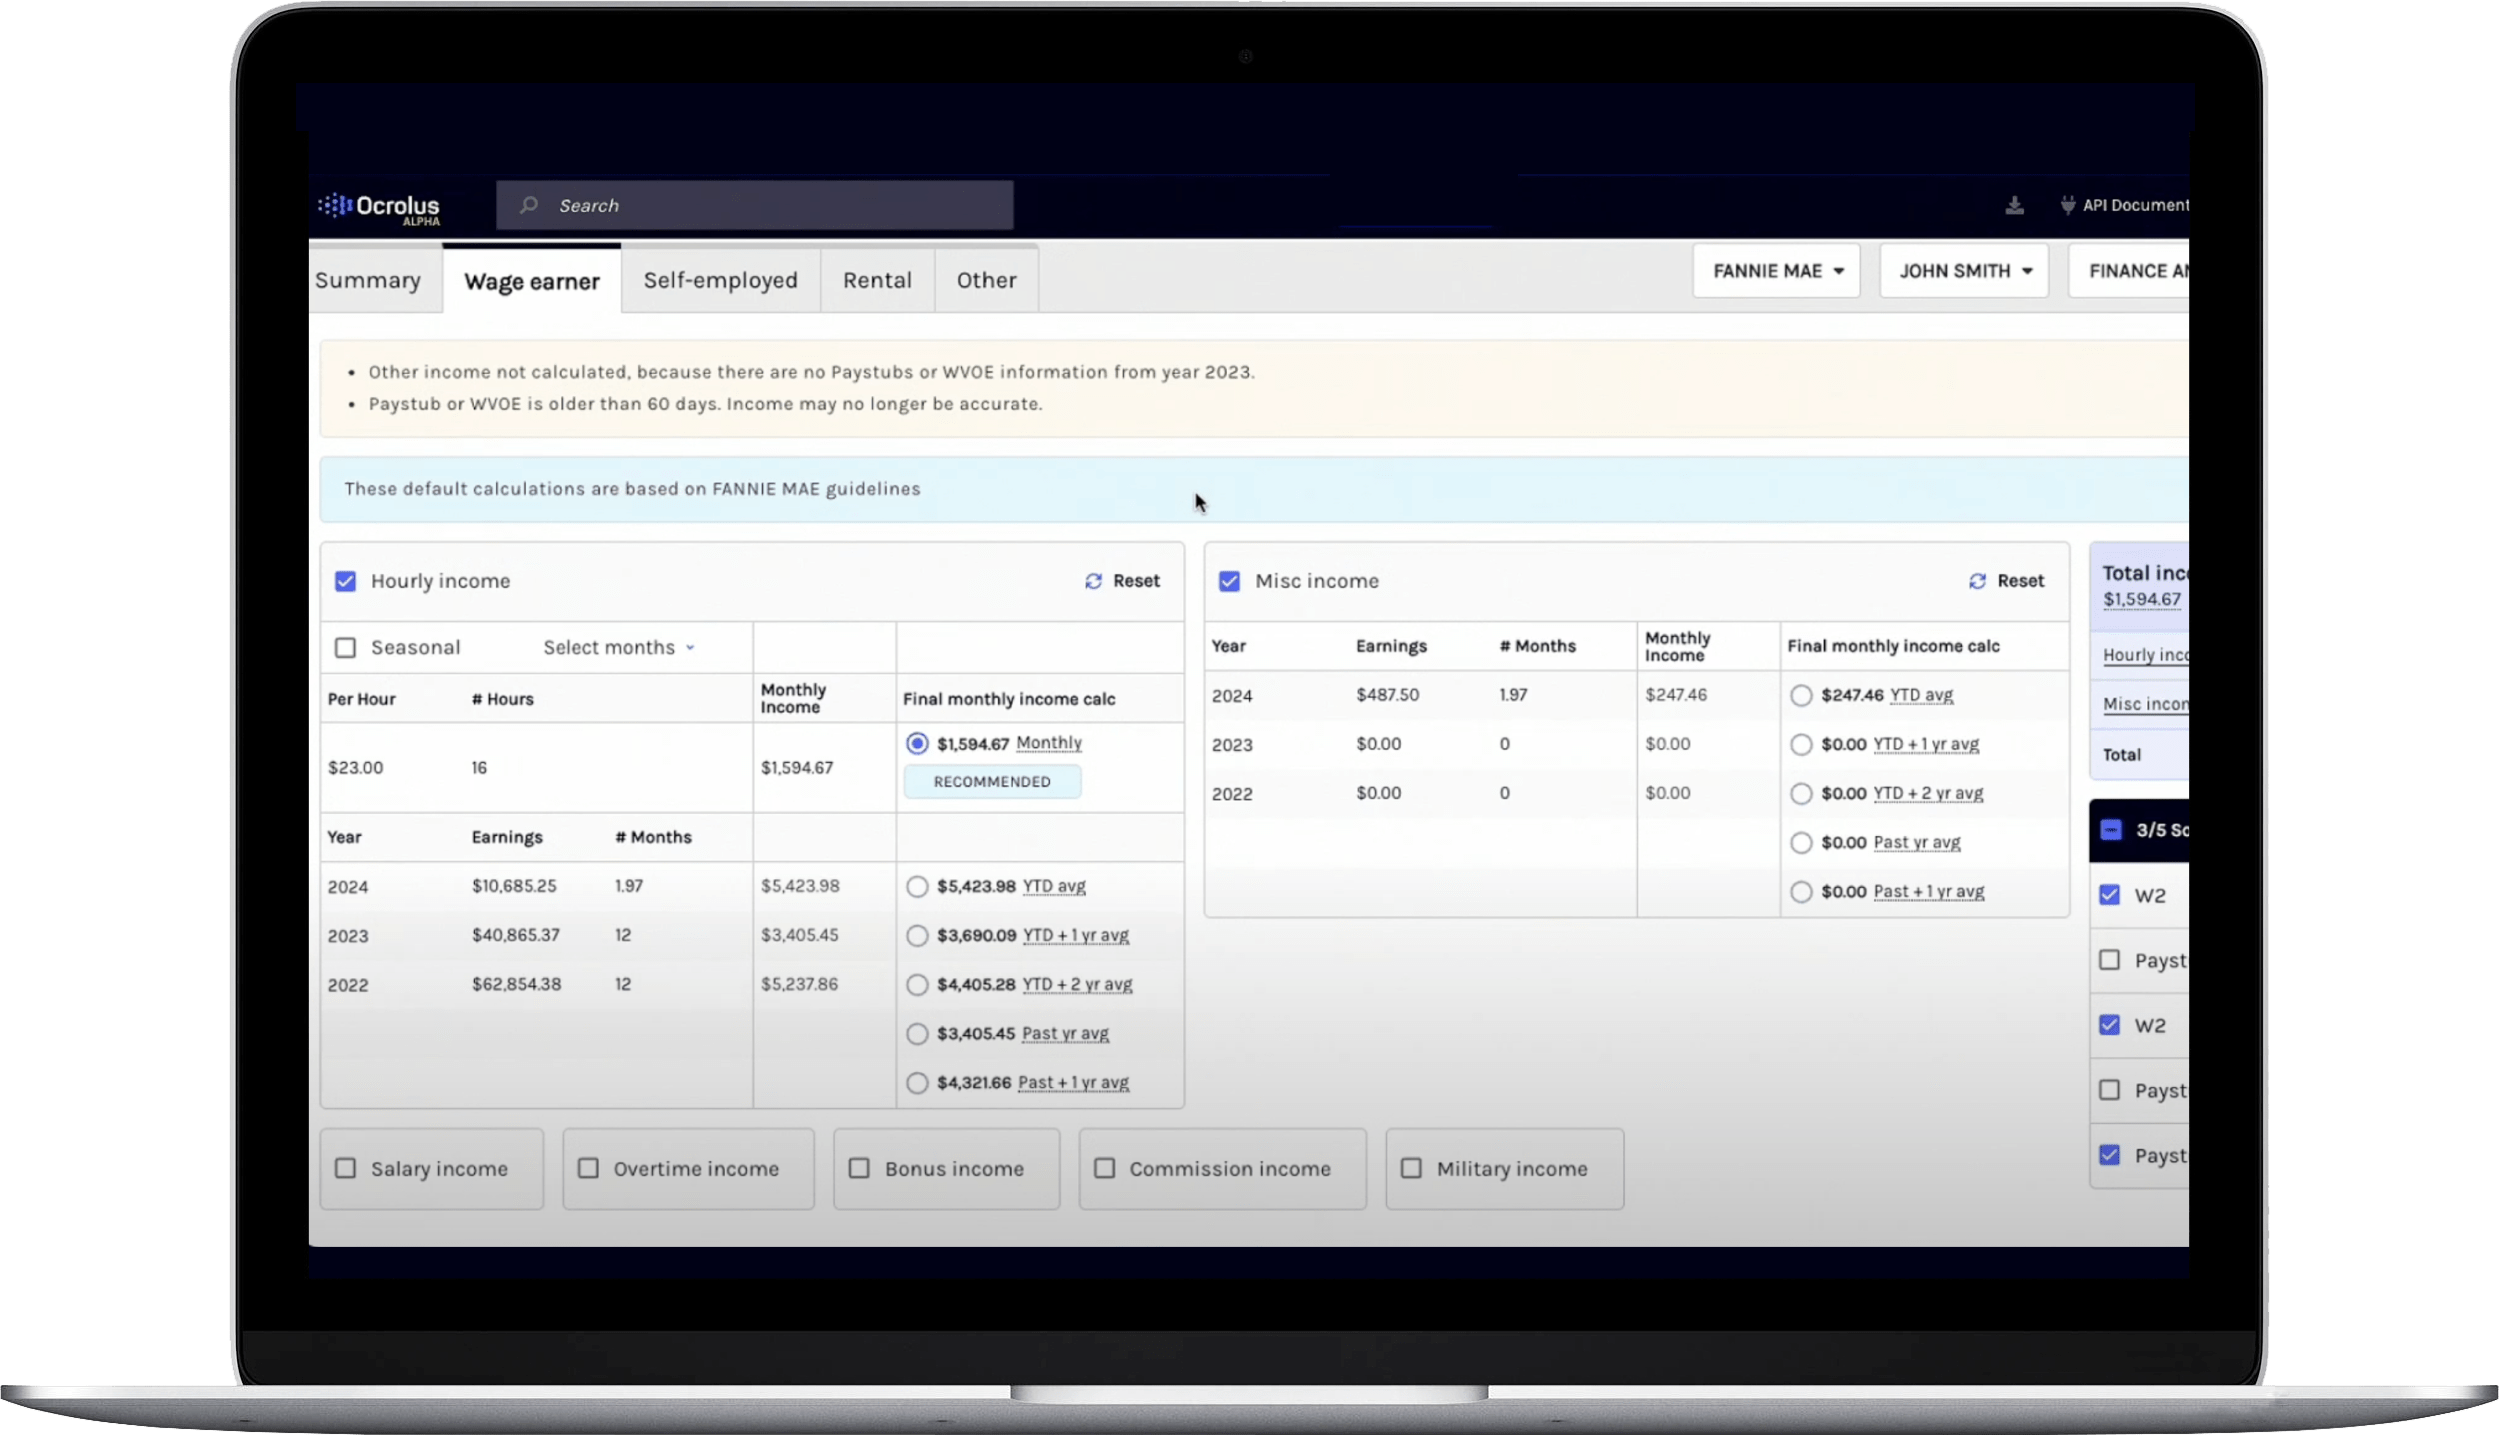
Task: Click Hourly income reset refresh icon
Action: tap(1093, 581)
